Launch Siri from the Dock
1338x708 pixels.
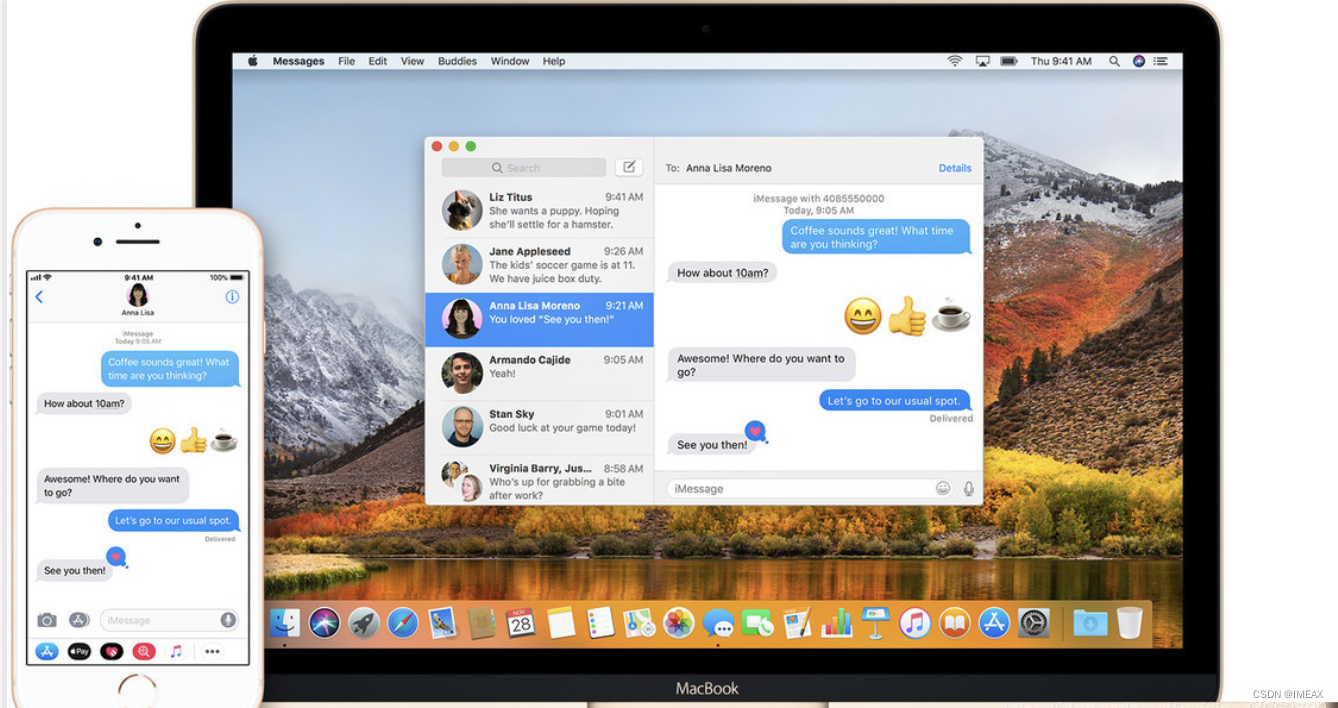(324, 623)
